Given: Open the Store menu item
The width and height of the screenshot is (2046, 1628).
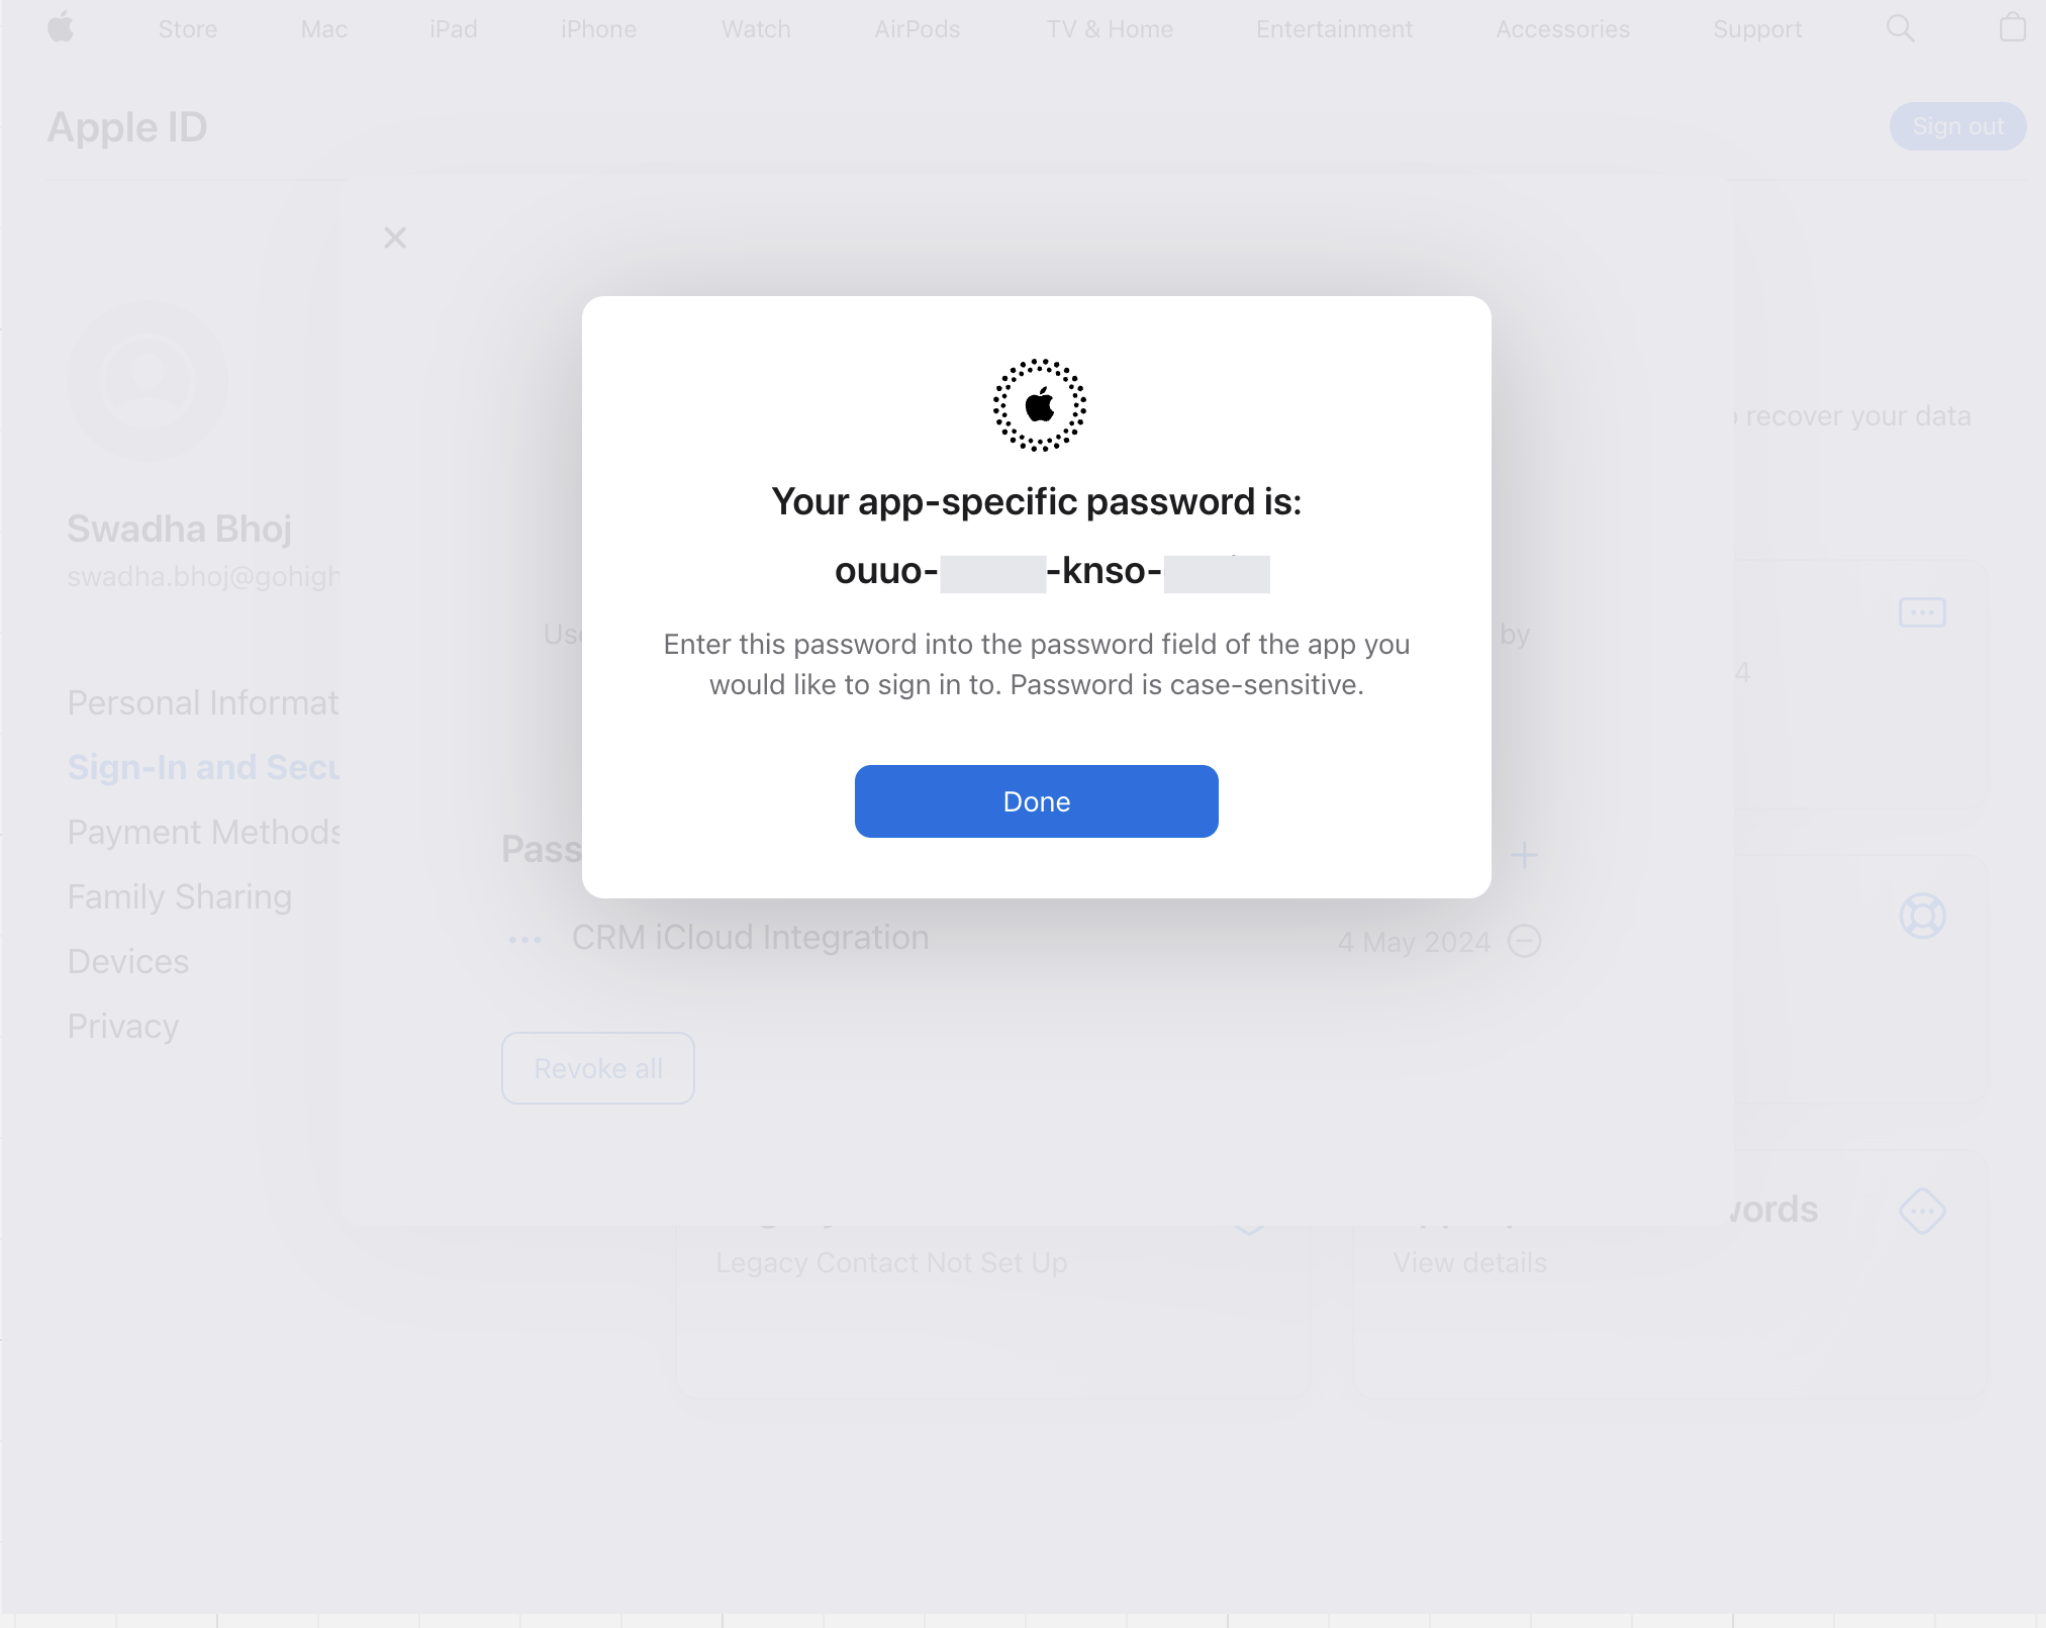Looking at the screenshot, I should pos(188,29).
